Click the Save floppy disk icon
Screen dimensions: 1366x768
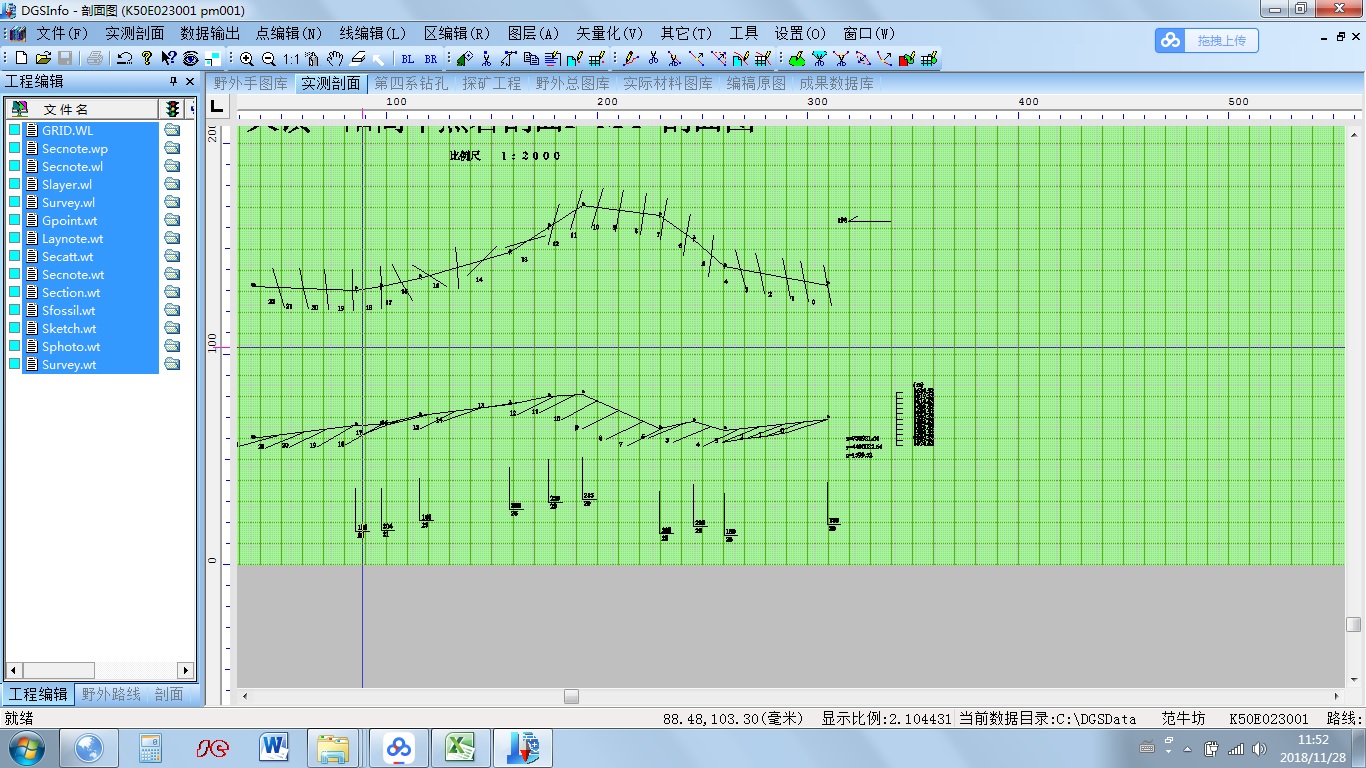65,58
